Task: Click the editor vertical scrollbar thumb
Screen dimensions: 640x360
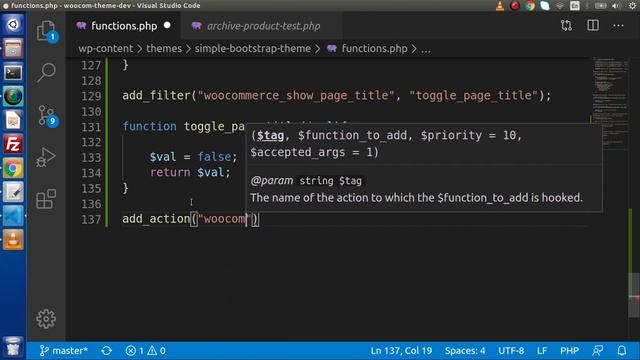Action: point(633,294)
